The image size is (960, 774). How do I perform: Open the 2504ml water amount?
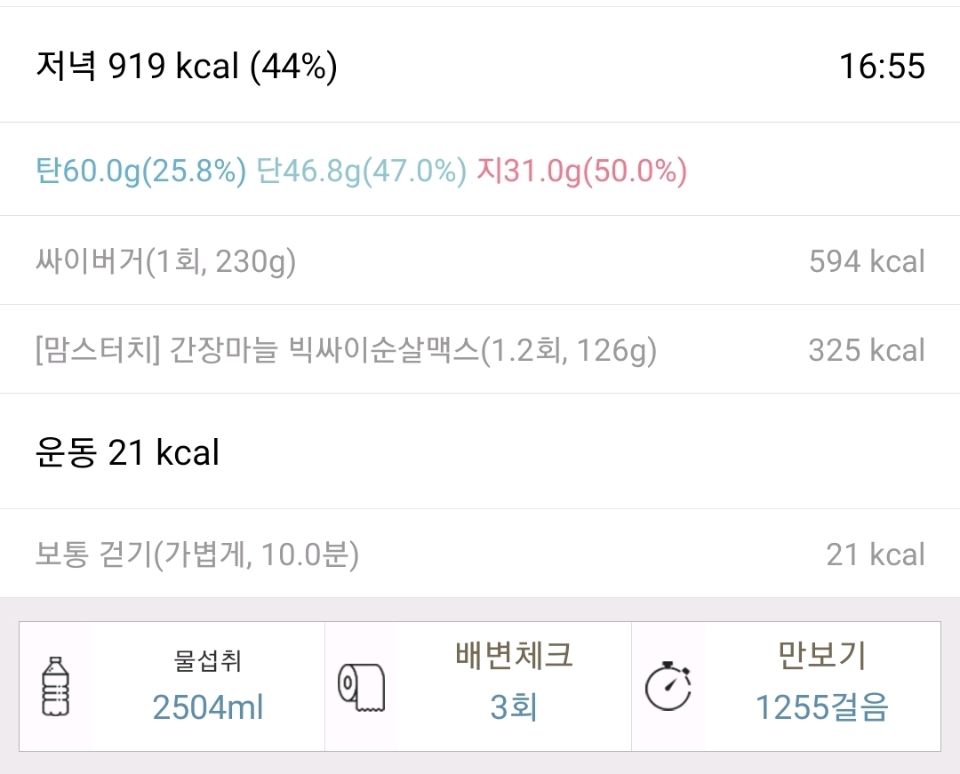[208, 707]
